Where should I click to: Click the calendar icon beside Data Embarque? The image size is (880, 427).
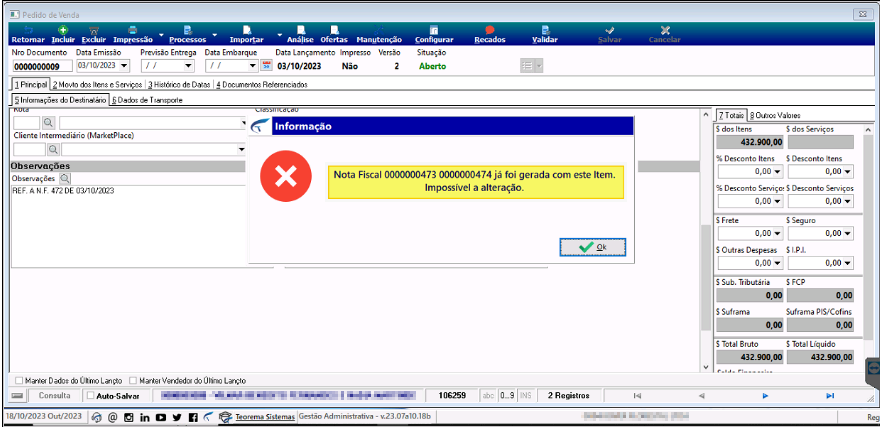[x=266, y=66]
